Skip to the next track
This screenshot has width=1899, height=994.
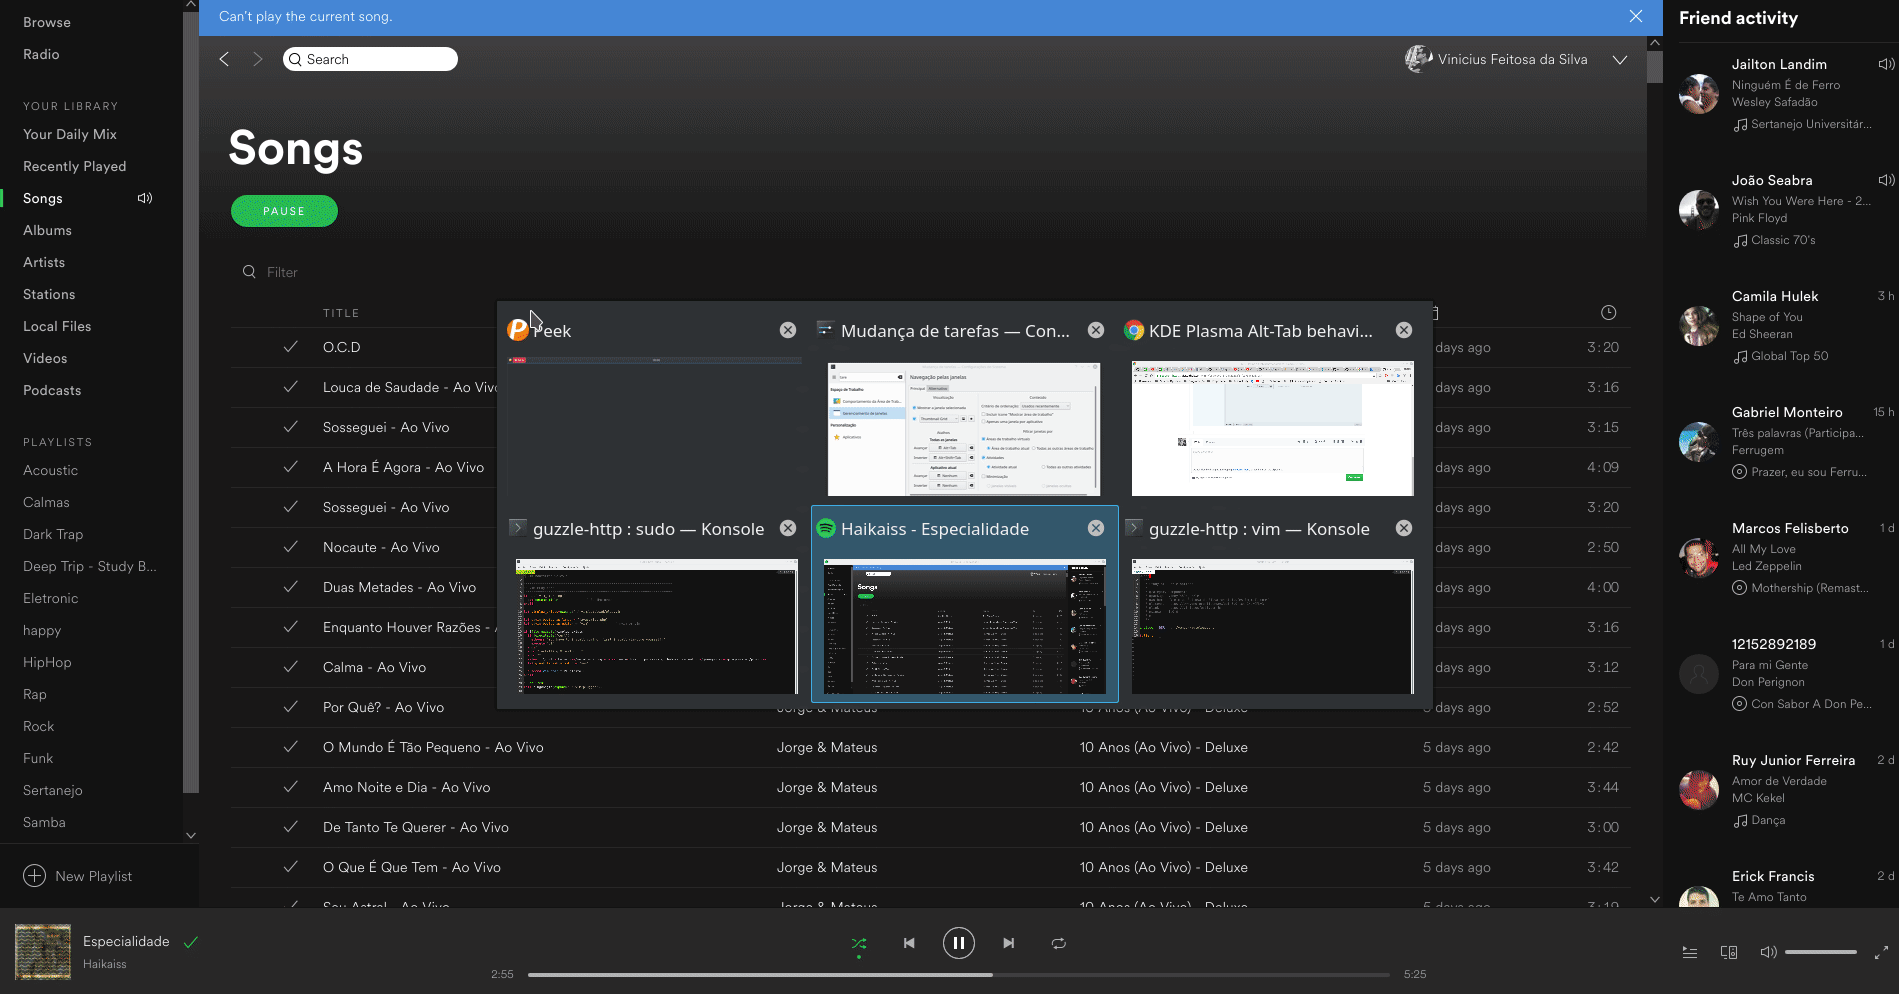(1008, 942)
